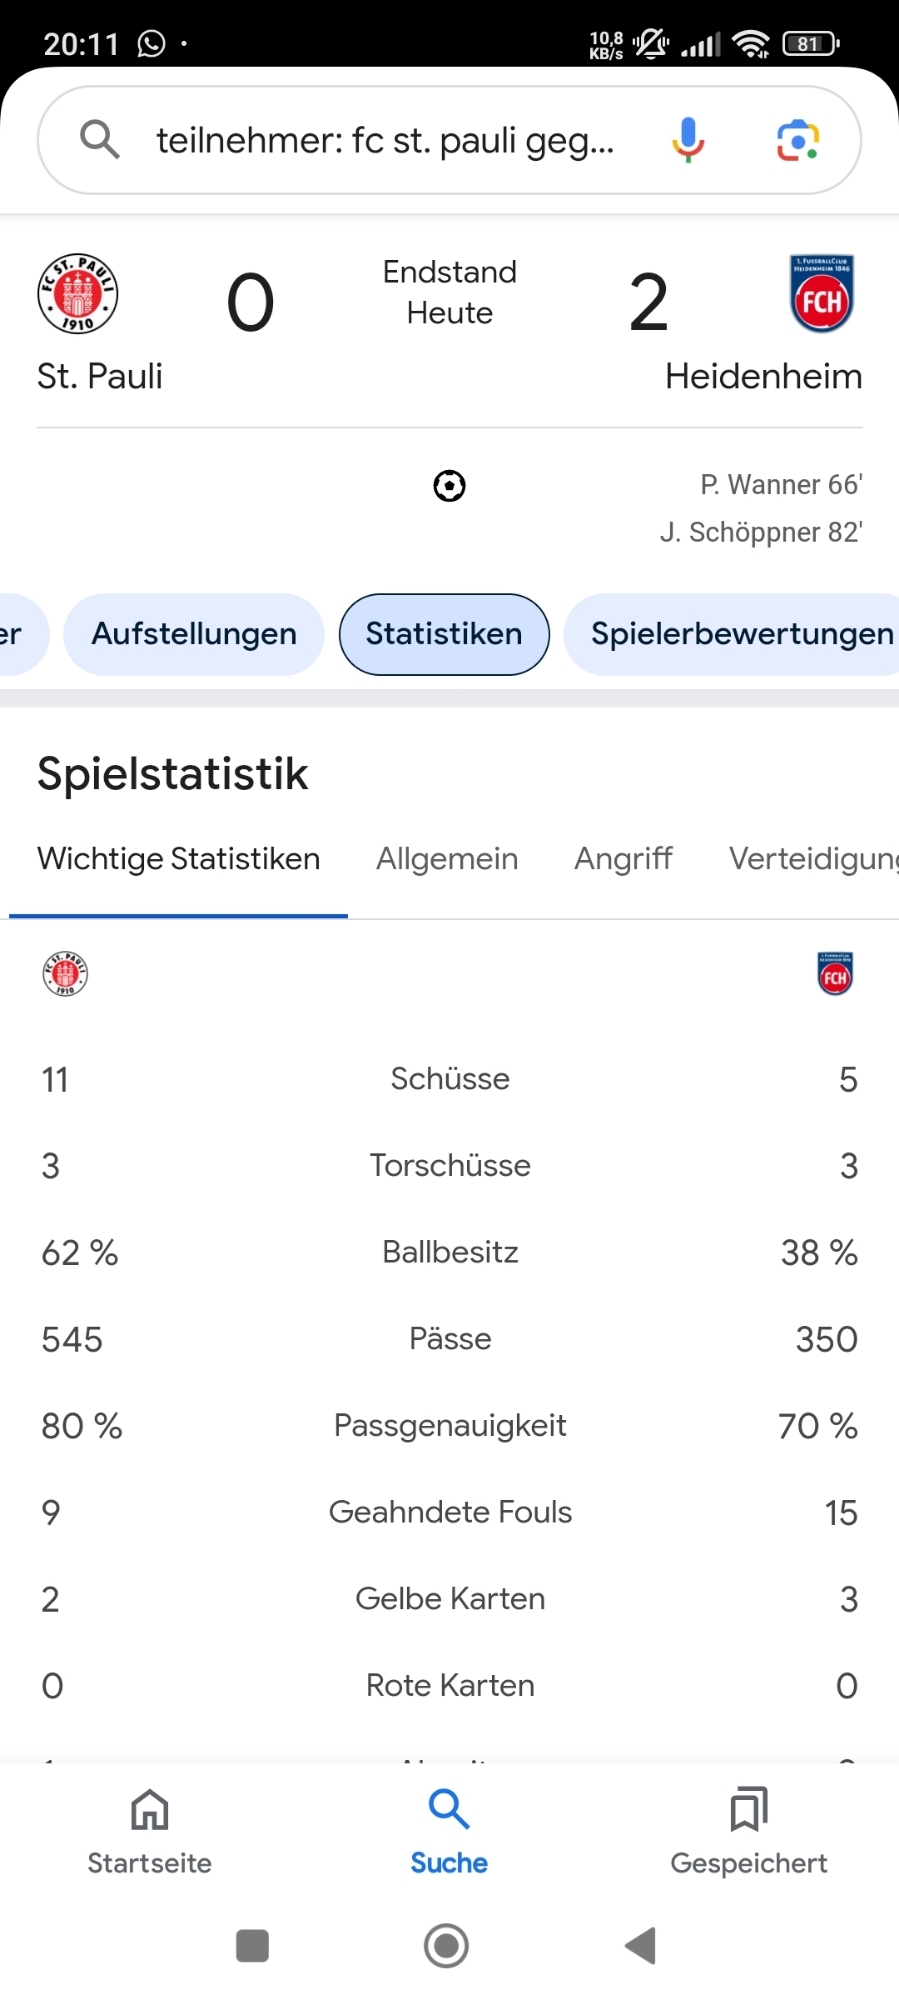Tap the search query text field
Image resolution: width=899 pixels, height=2000 pixels.
pyautogui.click(x=385, y=140)
